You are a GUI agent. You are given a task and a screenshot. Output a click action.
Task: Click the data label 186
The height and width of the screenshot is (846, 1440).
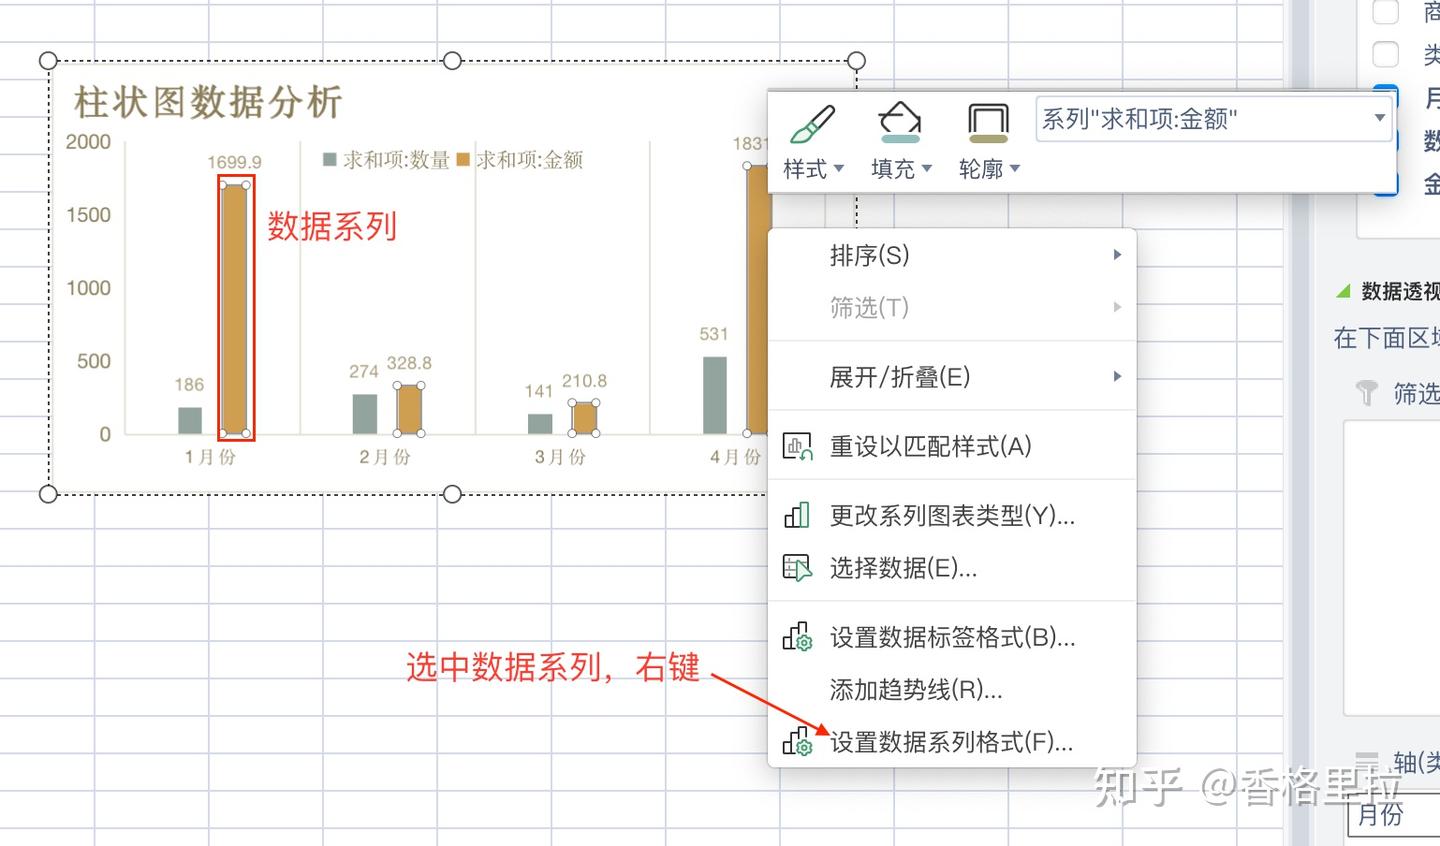[189, 384]
